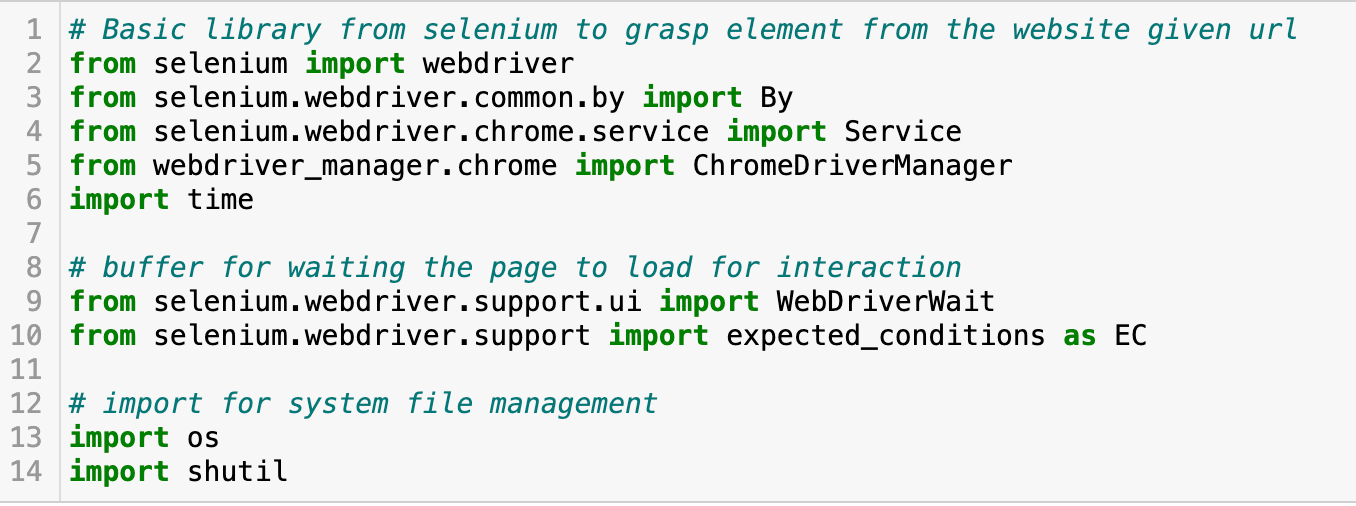
Task: Click empty line 7 in the code
Action: click(700, 234)
